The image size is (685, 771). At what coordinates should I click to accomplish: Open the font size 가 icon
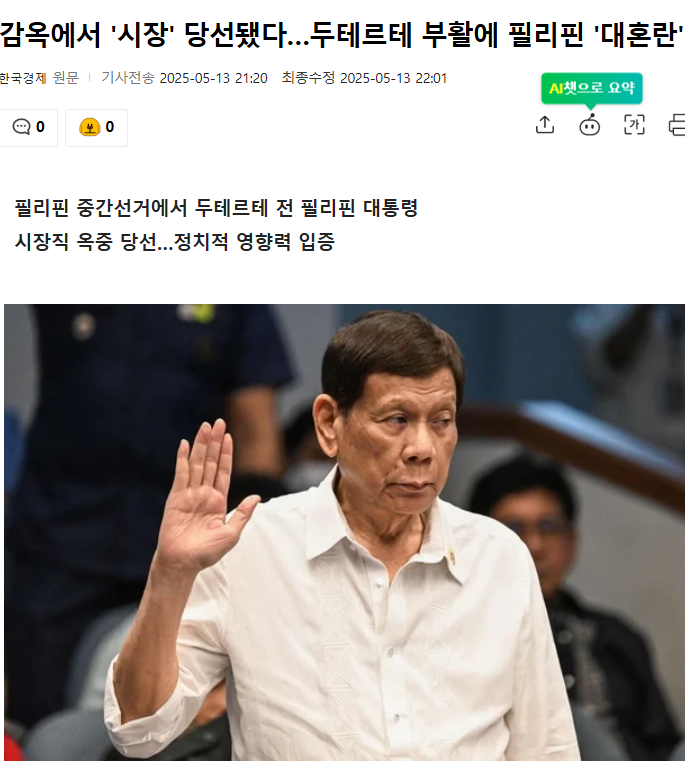click(x=634, y=125)
